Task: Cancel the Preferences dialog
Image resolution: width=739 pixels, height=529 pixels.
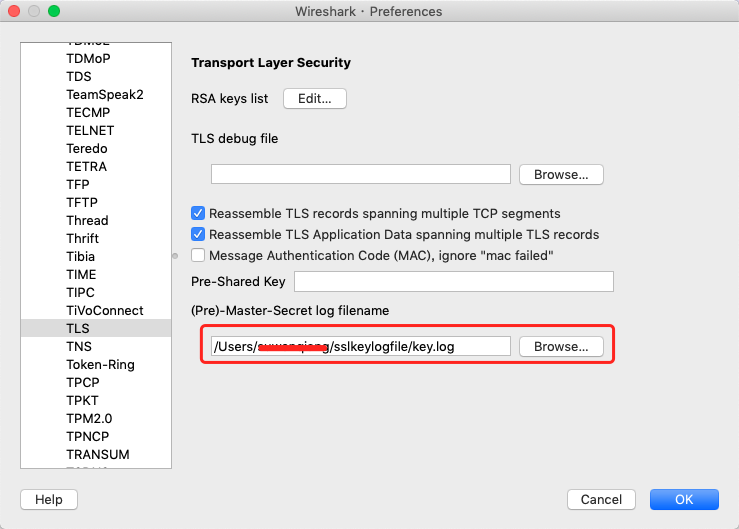Action: point(601,499)
